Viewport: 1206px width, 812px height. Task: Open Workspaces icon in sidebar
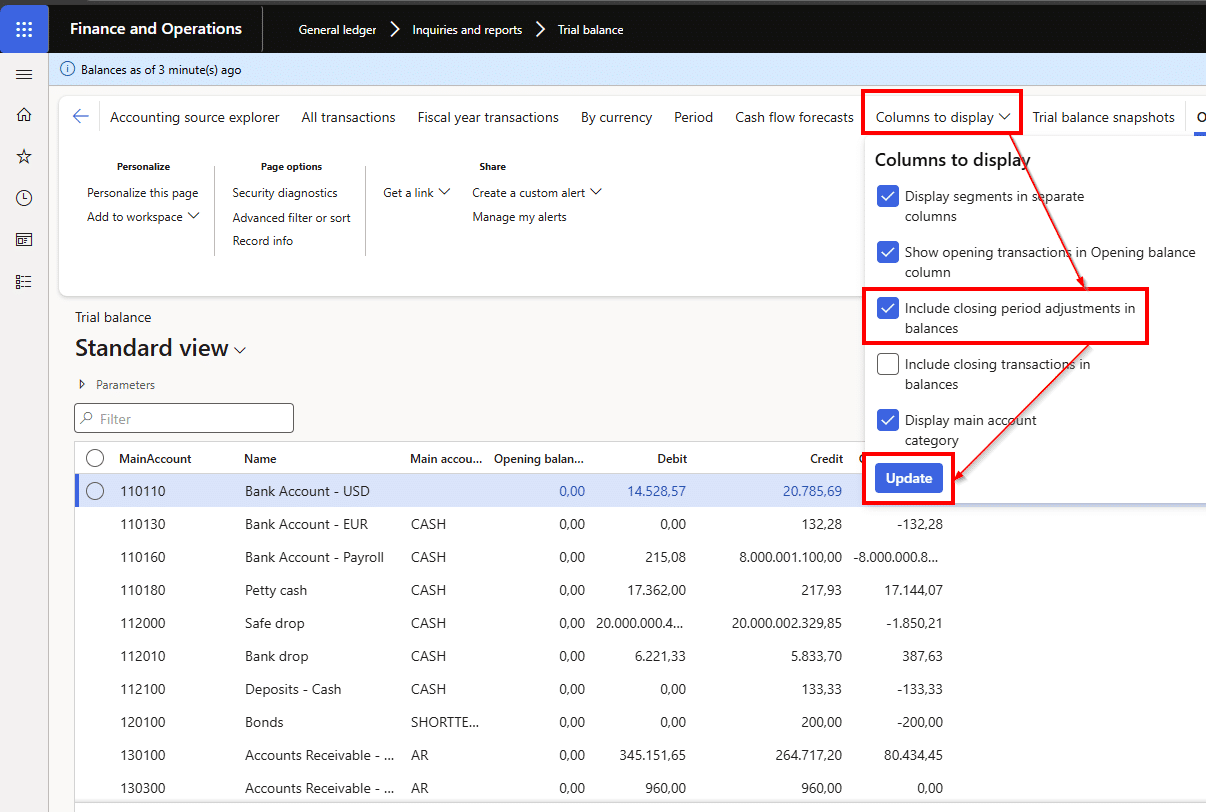pyautogui.click(x=24, y=240)
